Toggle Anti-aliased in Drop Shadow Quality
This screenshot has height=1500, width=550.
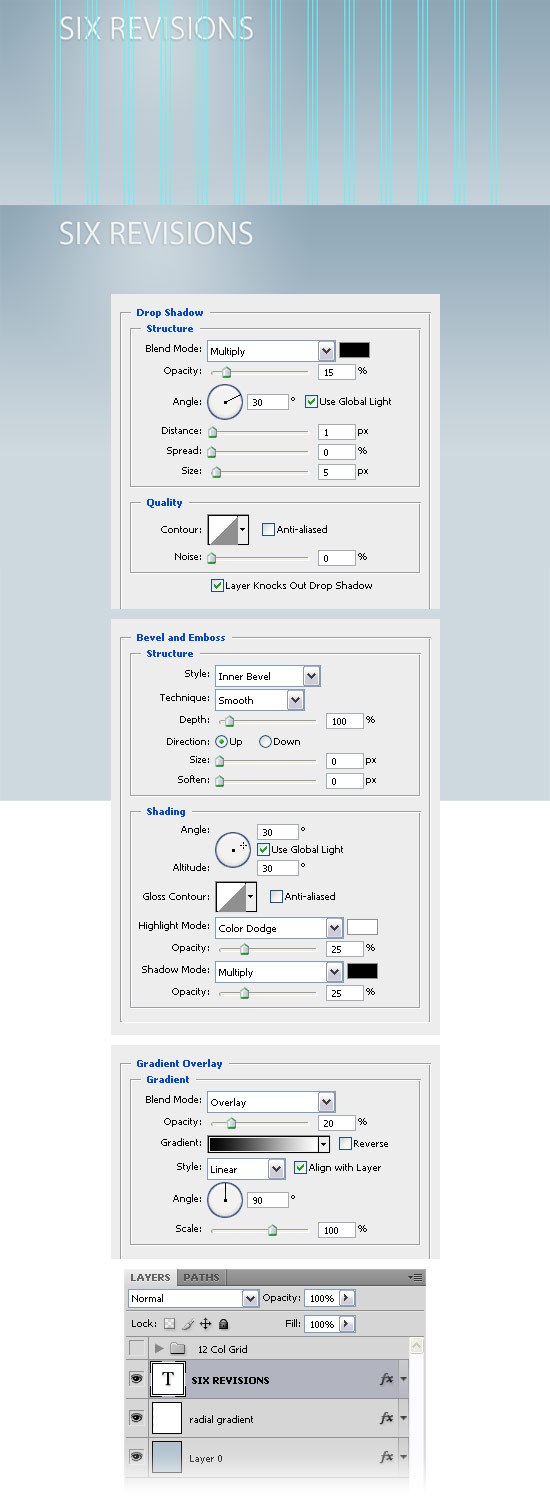tap(268, 529)
